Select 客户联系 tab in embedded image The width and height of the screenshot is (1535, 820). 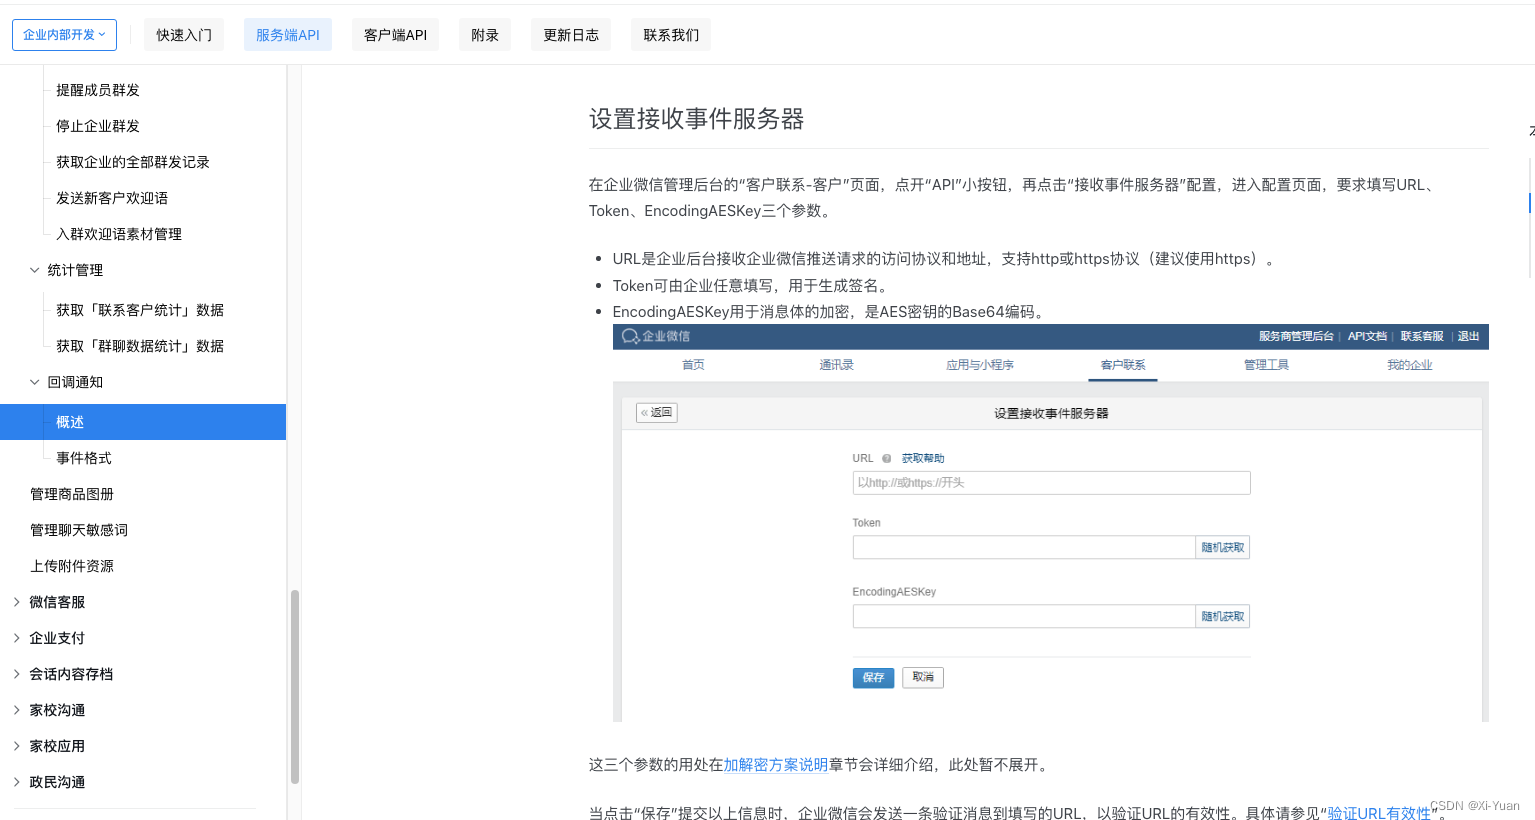(x=1123, y=365)
